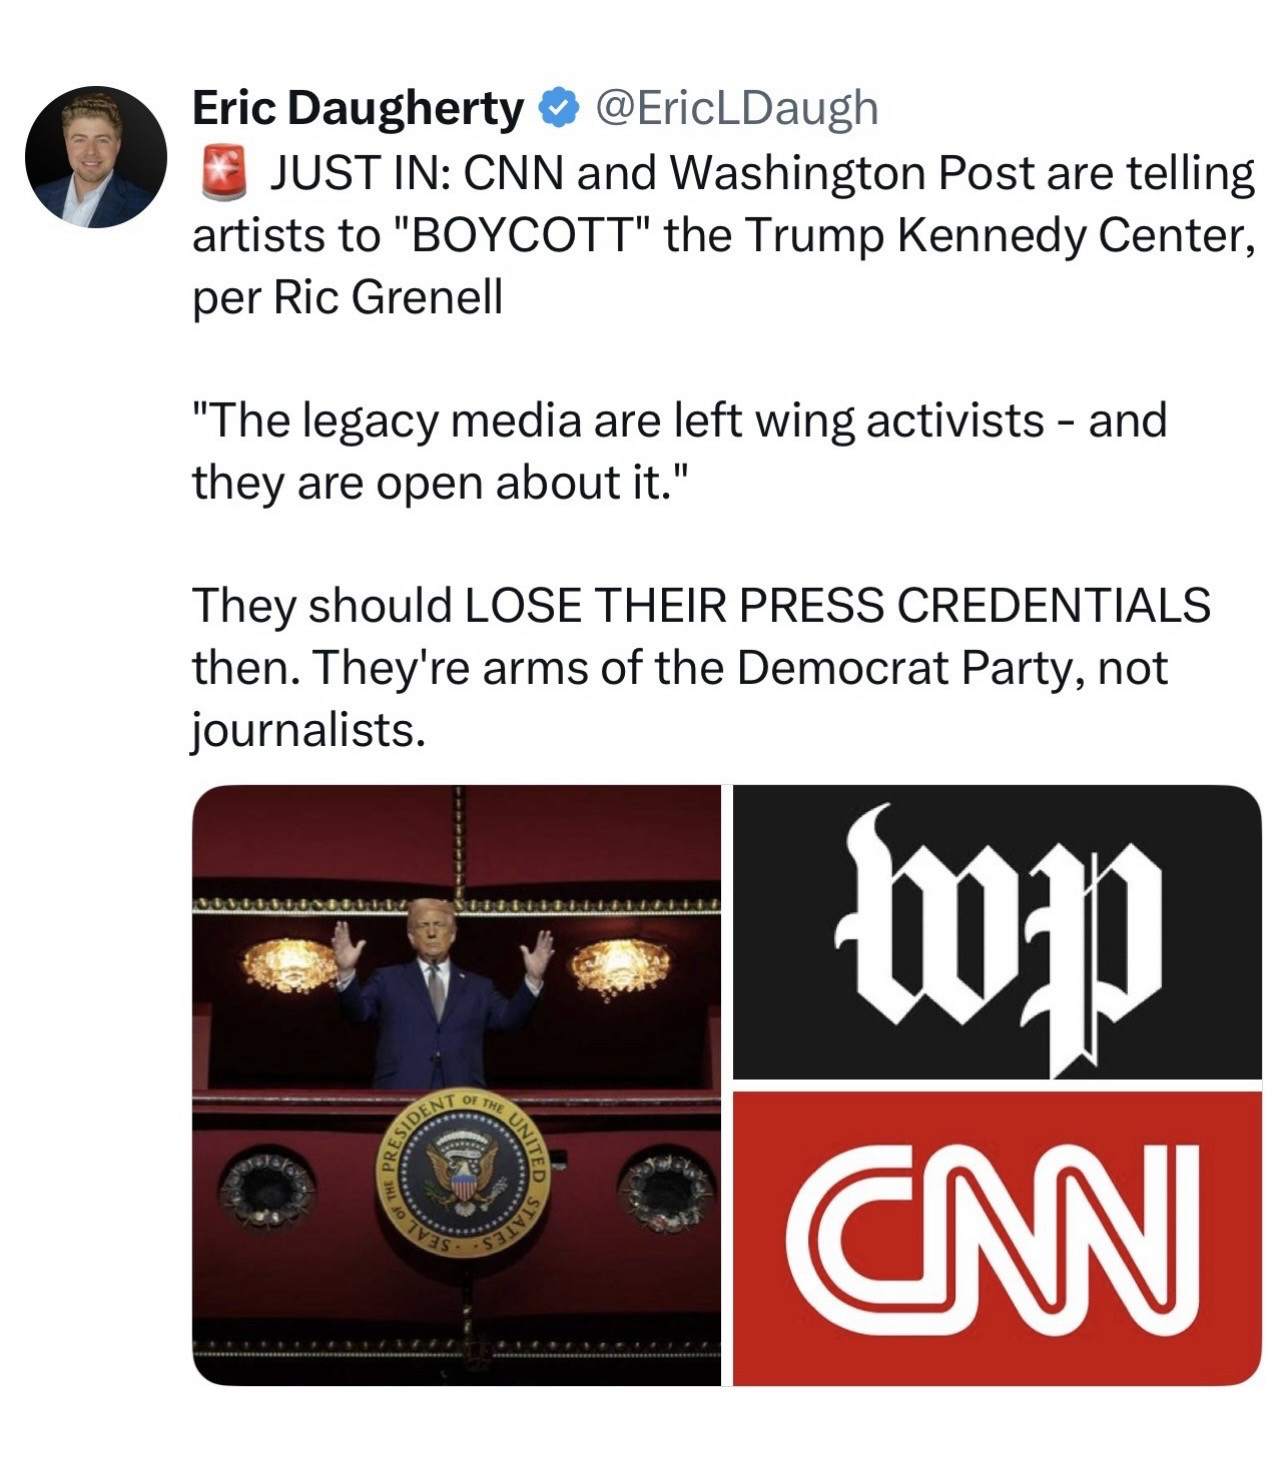The height and width of the screenshot is (1469, 1288).
Task: Click the "JUST IN" text
Action: 362,174
